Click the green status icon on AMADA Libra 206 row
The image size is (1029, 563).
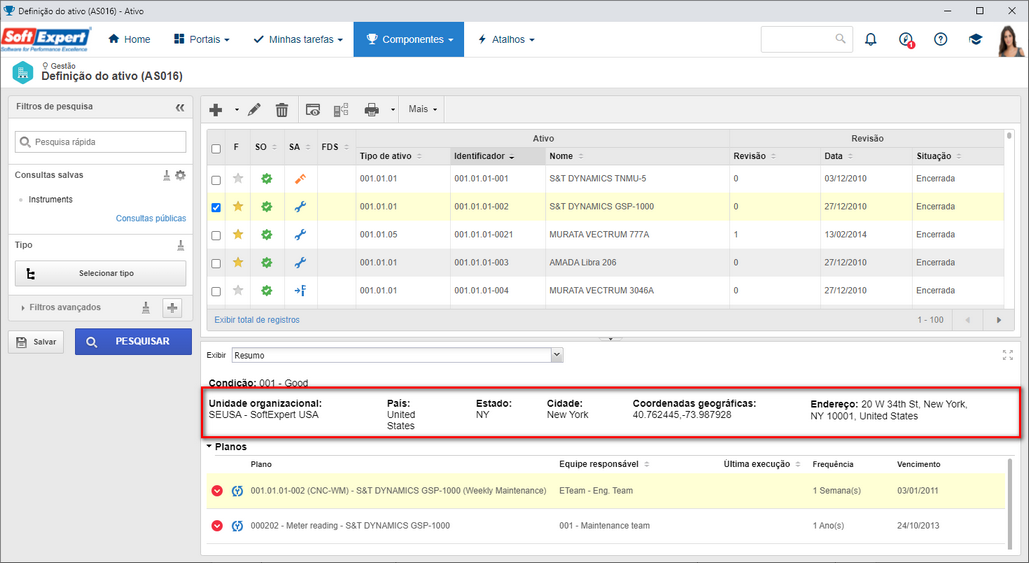[266, 262]
